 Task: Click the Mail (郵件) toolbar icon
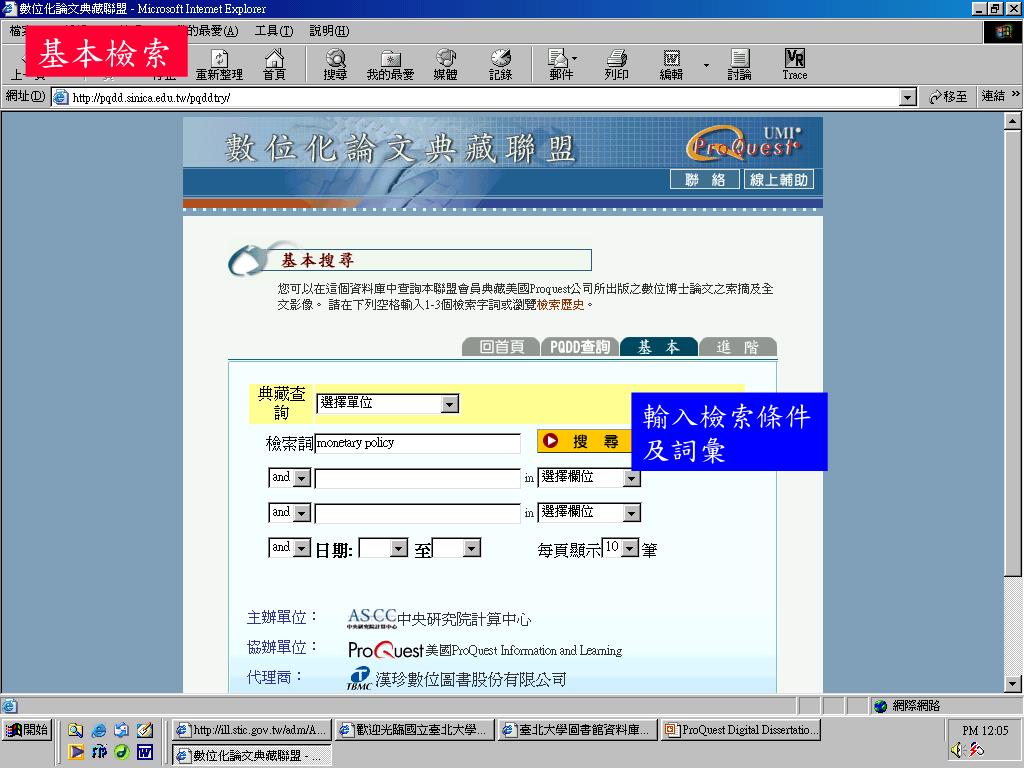click(561, 65)
